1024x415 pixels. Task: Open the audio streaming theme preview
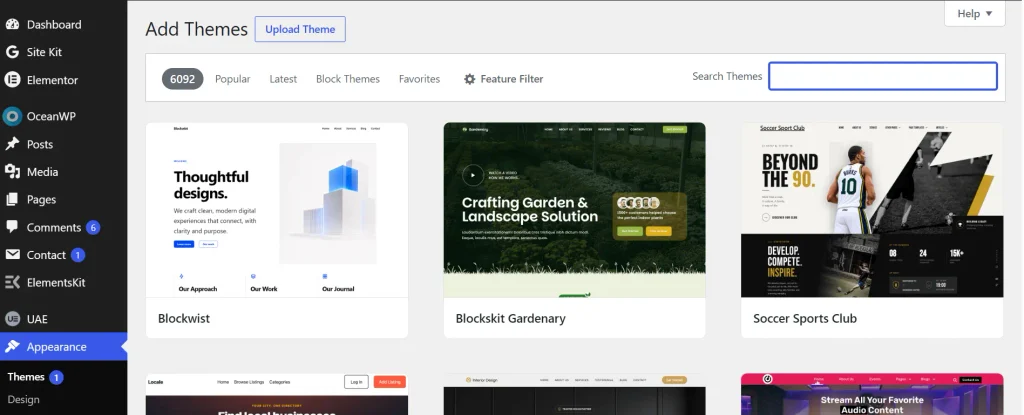tap(872, 394)
